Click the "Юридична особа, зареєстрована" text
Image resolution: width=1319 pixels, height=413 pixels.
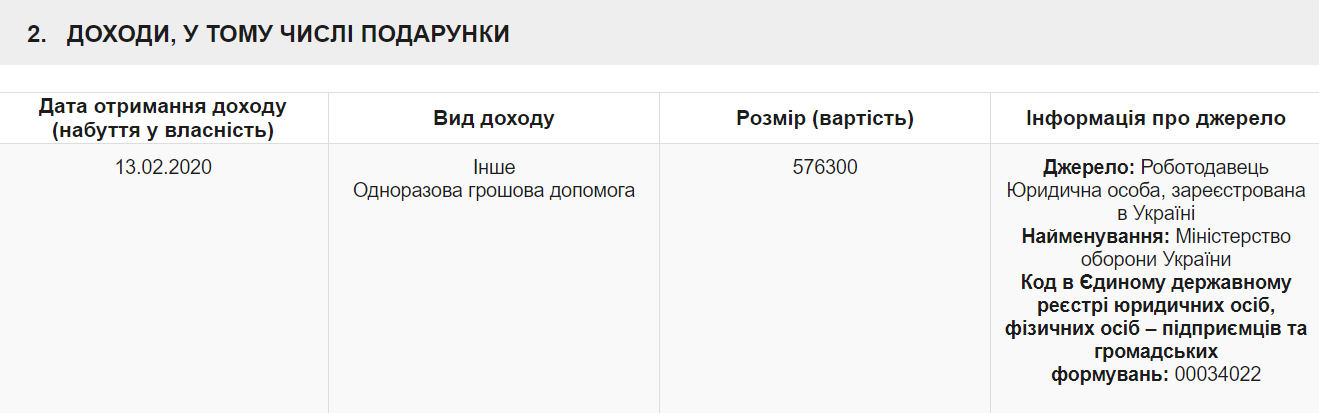tap(1155, 190)
